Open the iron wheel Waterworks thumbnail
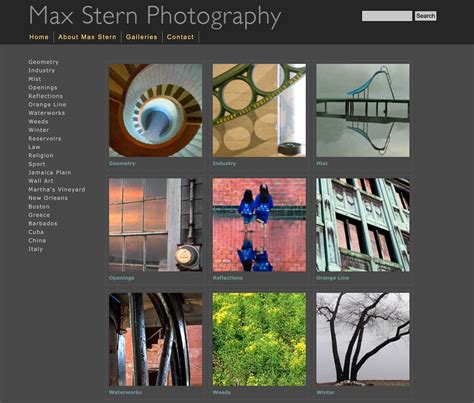This screenshot has width=474, height=403. (x=155, y=339)
